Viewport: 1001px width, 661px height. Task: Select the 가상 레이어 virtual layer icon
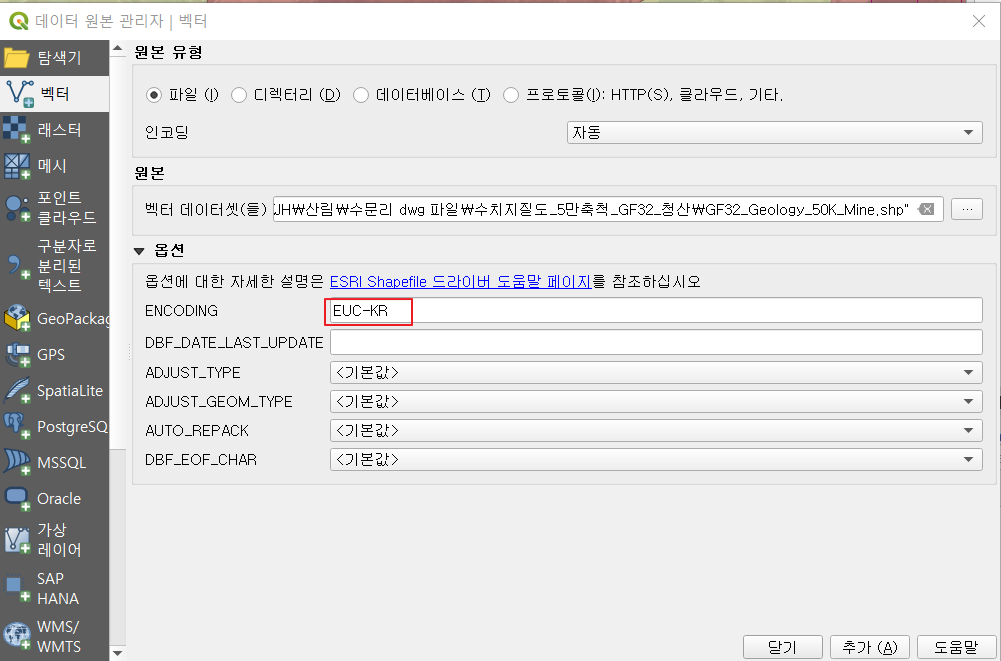pyautogui.click(x=16, y=540)
